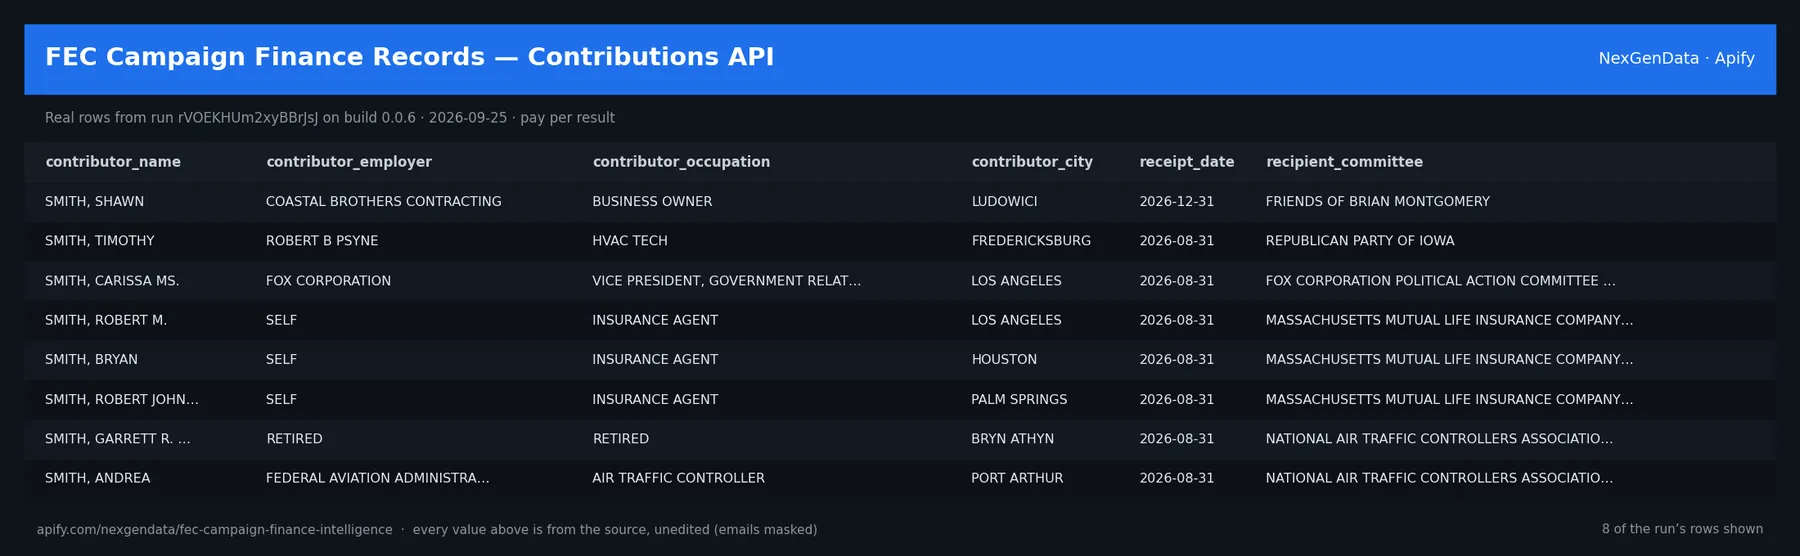Click the recipient_committee column header

pyautogui.click(x=1344, y=162)
